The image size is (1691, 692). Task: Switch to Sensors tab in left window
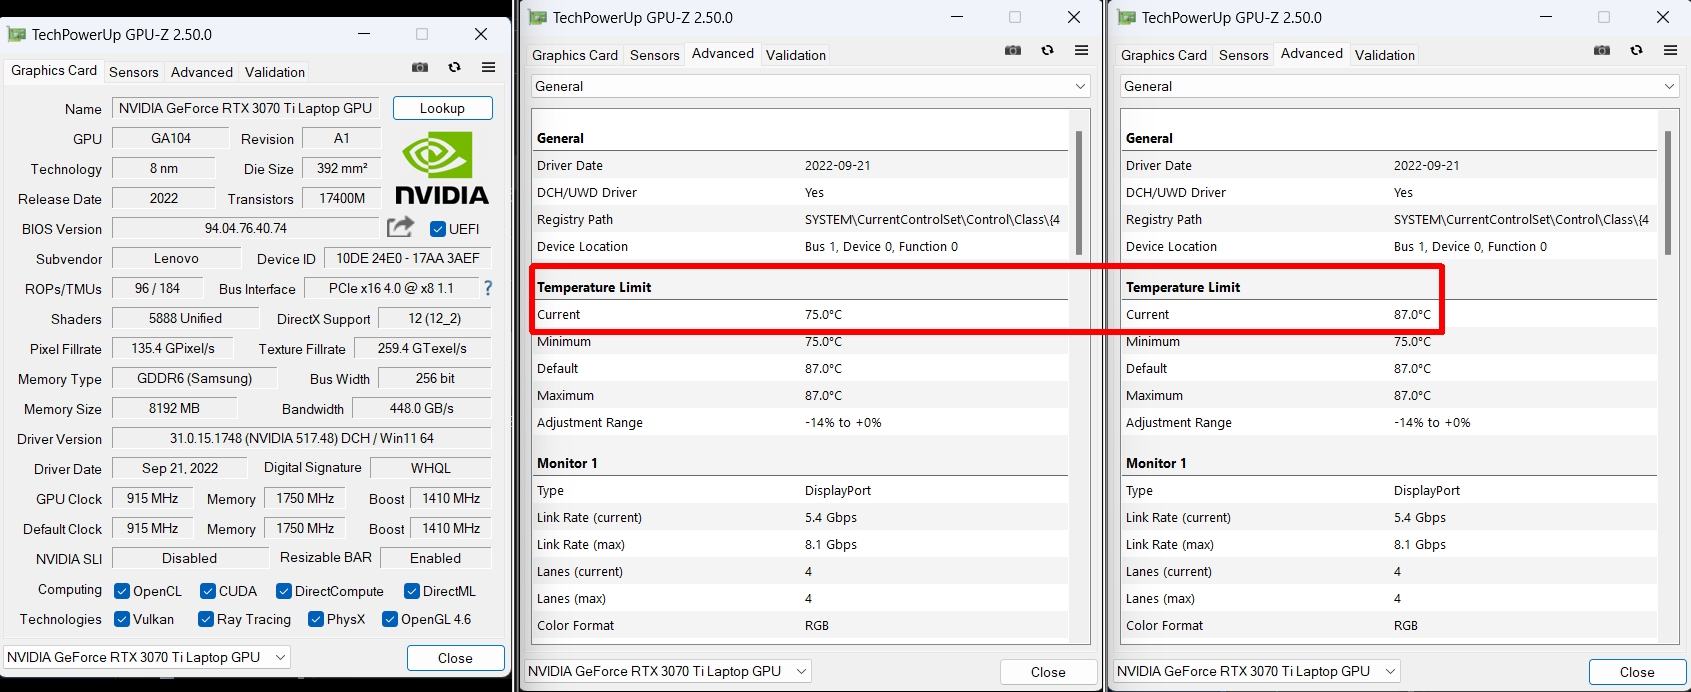pos(134,72)
